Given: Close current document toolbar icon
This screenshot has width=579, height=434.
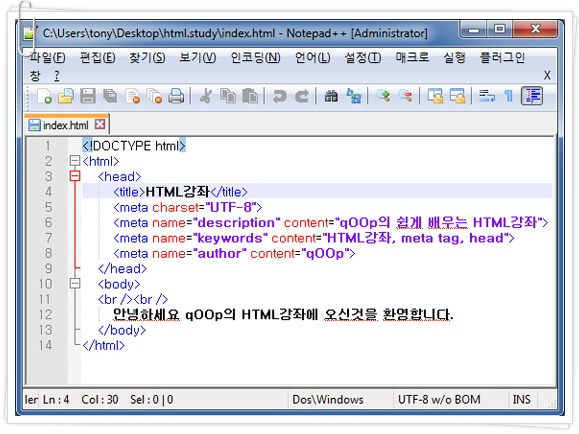Looking at the screenshot, I should pos(132,96).
